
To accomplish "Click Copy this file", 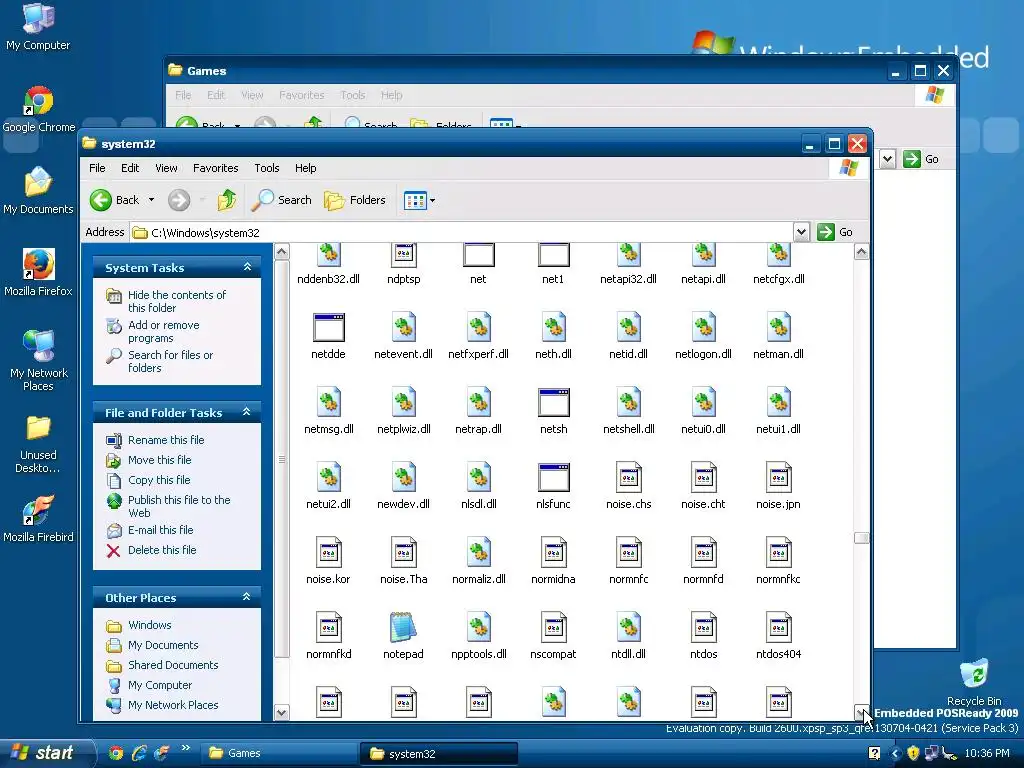I will click(159, 480).
